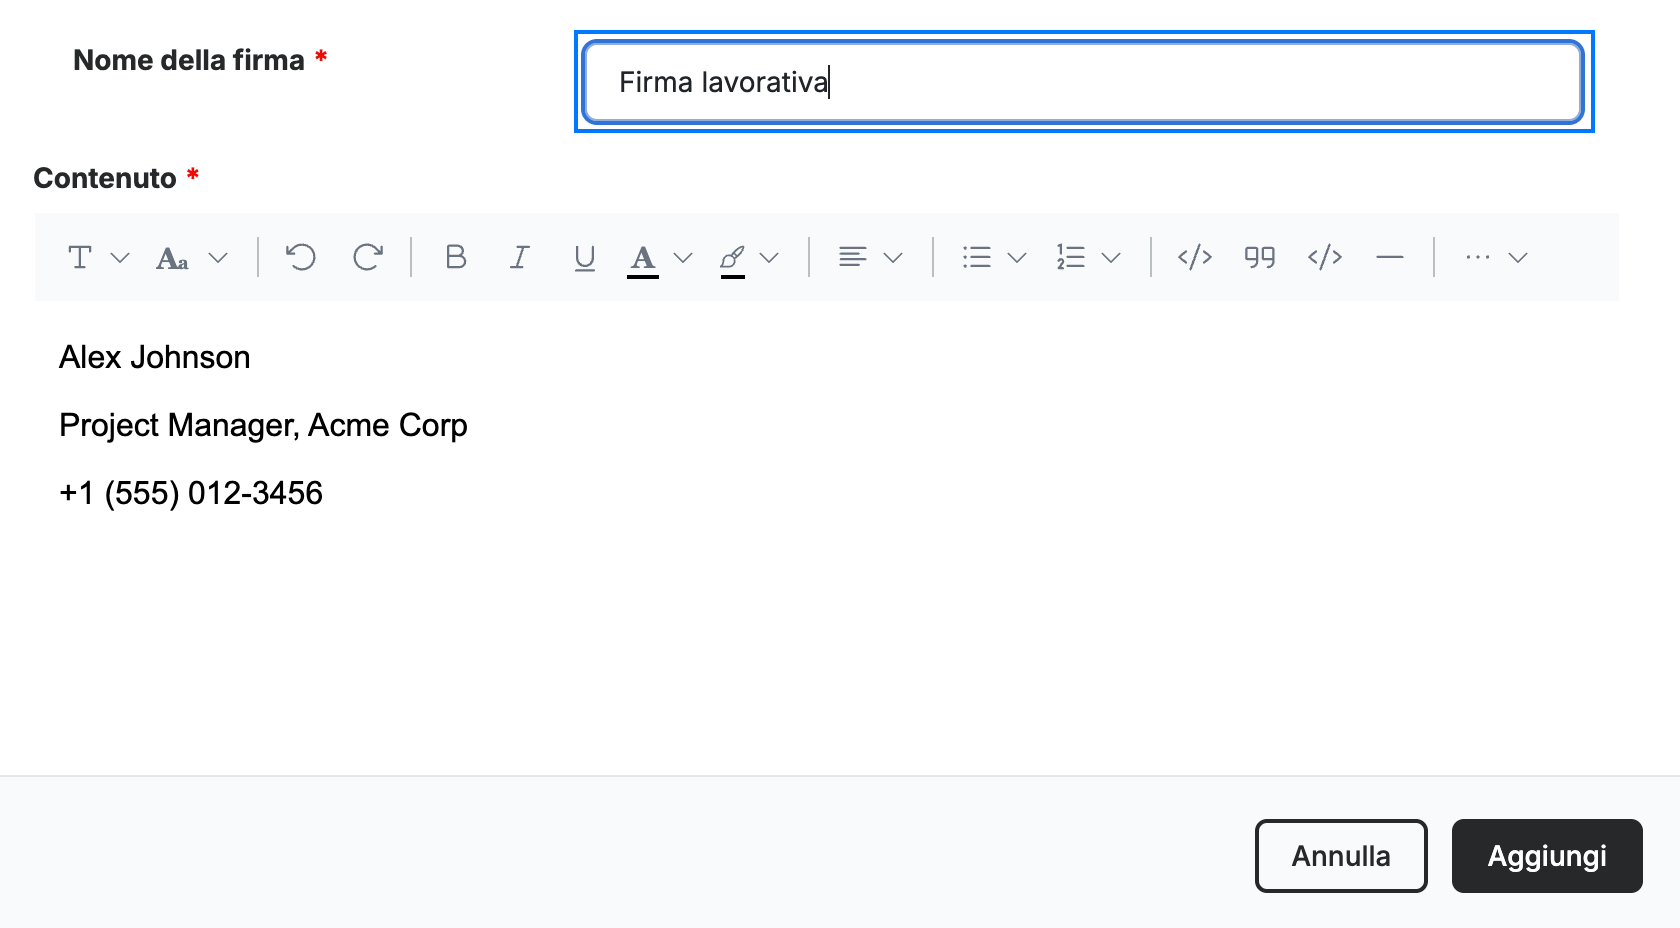The image size is (1680, 928).
Task: Select the text color A icon
Action: tap(643, 259)
